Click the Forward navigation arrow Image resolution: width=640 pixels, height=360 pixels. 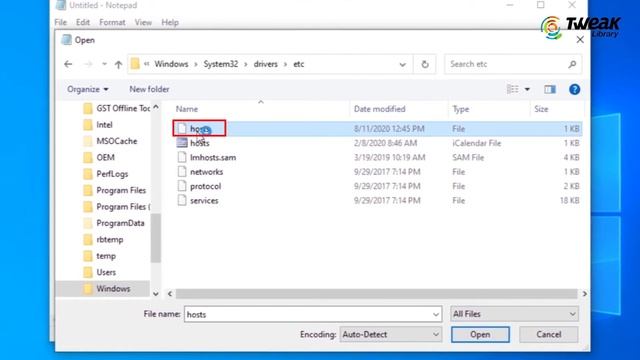tap(88, 64)
